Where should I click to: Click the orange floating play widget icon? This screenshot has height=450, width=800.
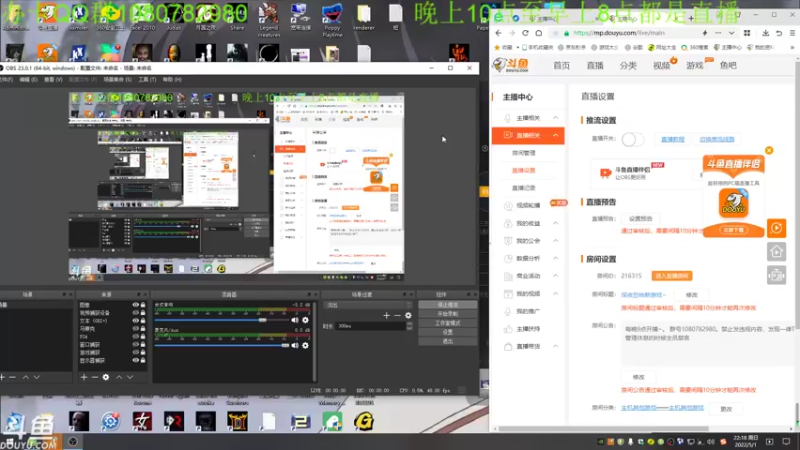point(777,228)
